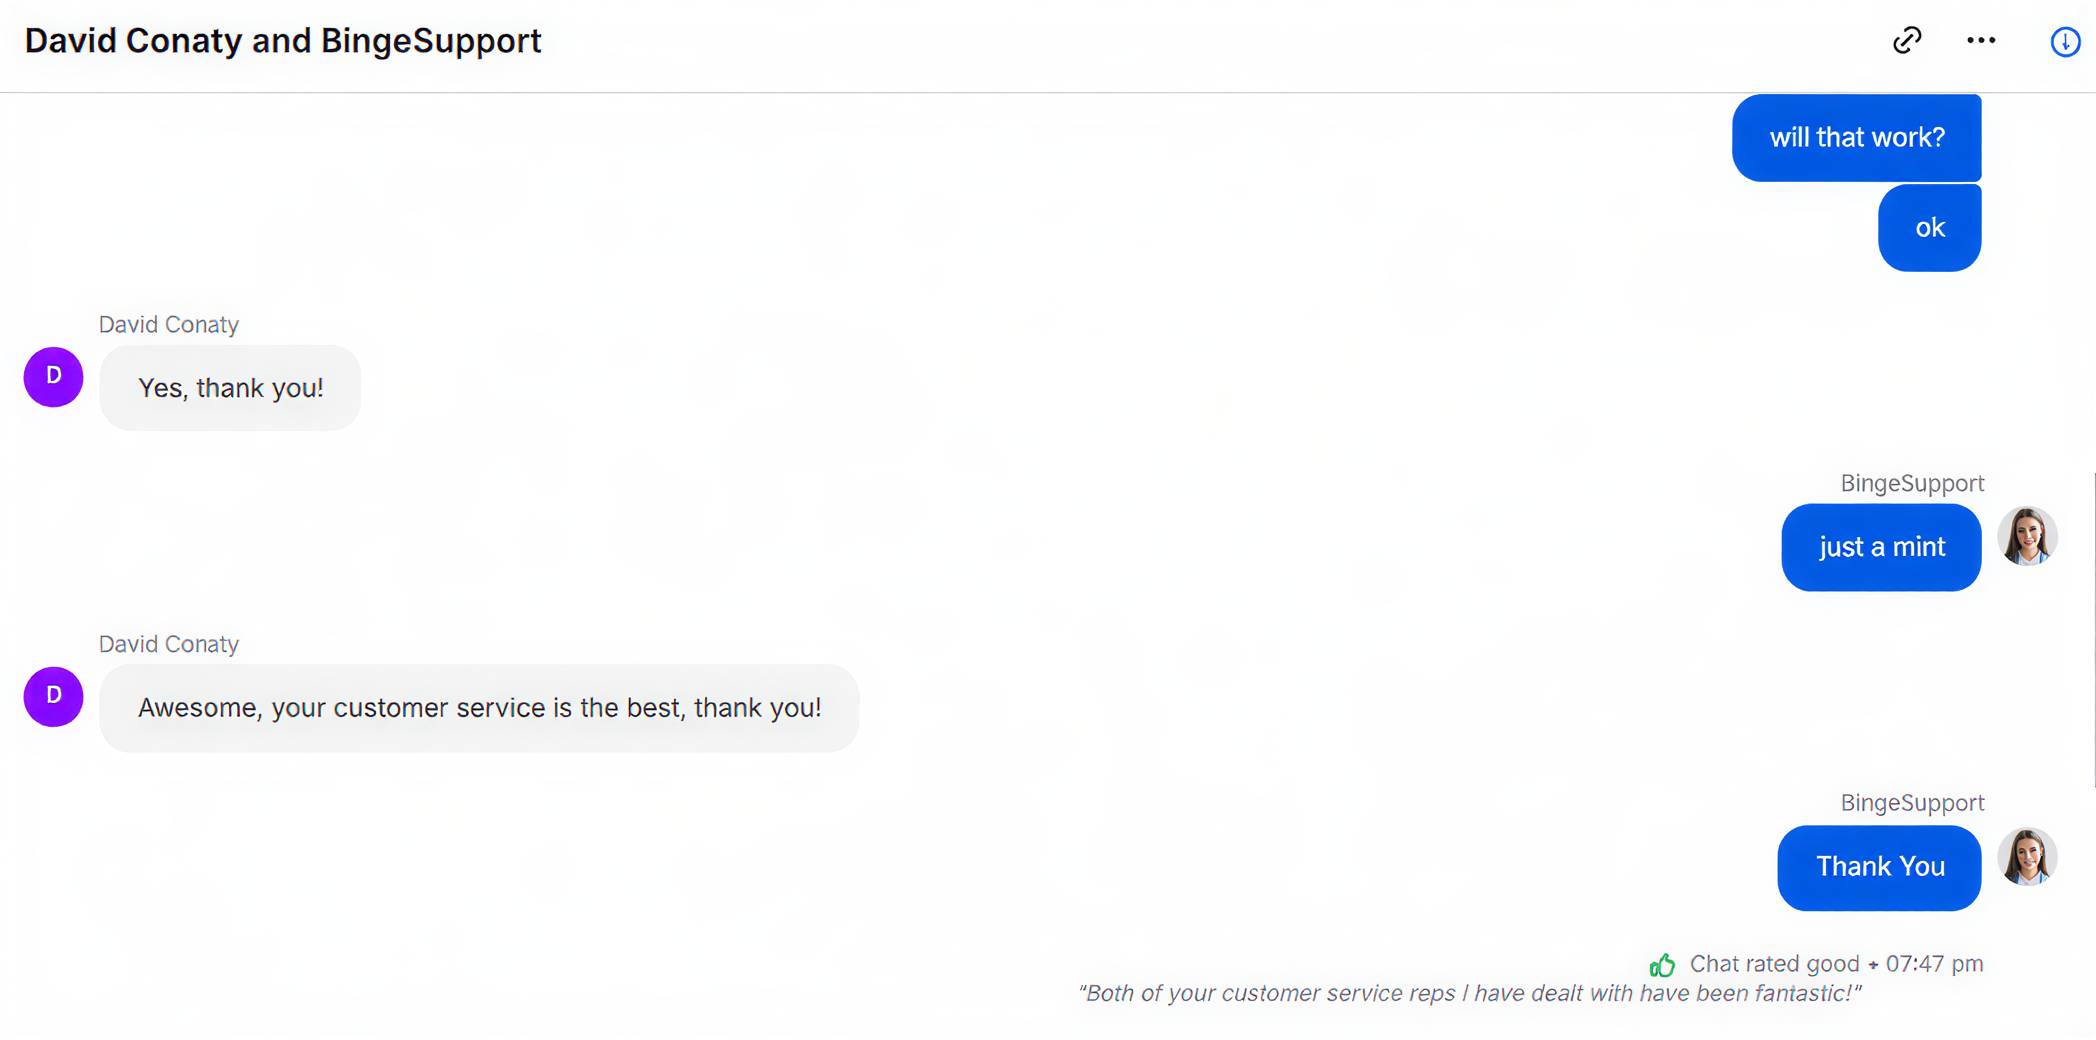Click the 'Thank You' agent message bubble
The image size is (2096, 1040).
(1879, 867)
